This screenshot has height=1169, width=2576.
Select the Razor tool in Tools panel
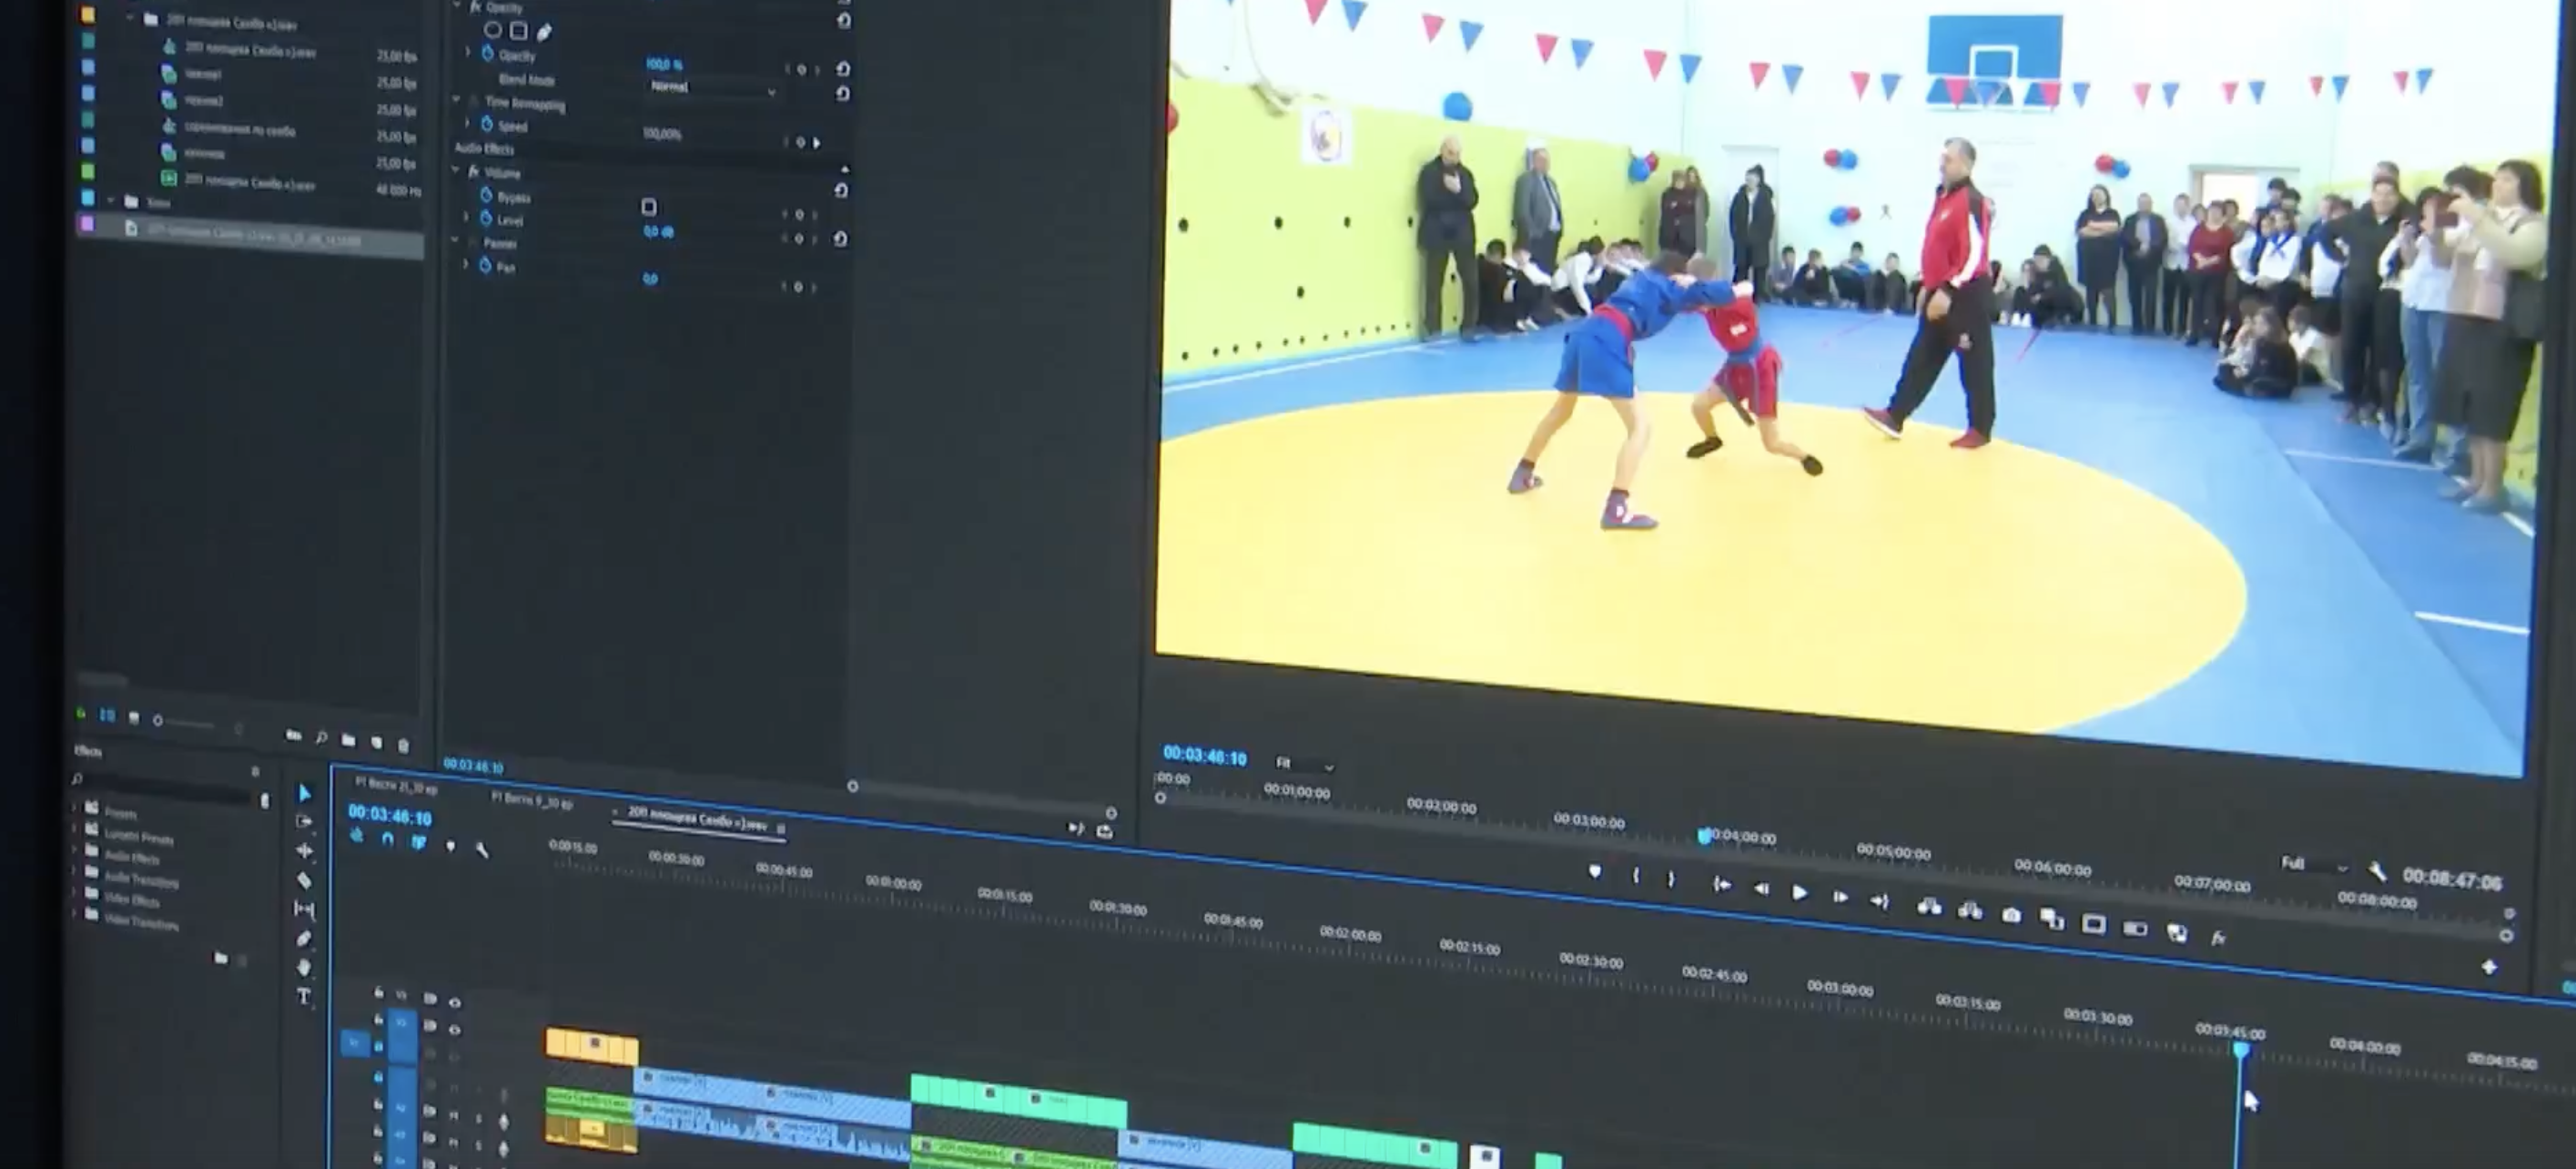(x=304, y=880)
